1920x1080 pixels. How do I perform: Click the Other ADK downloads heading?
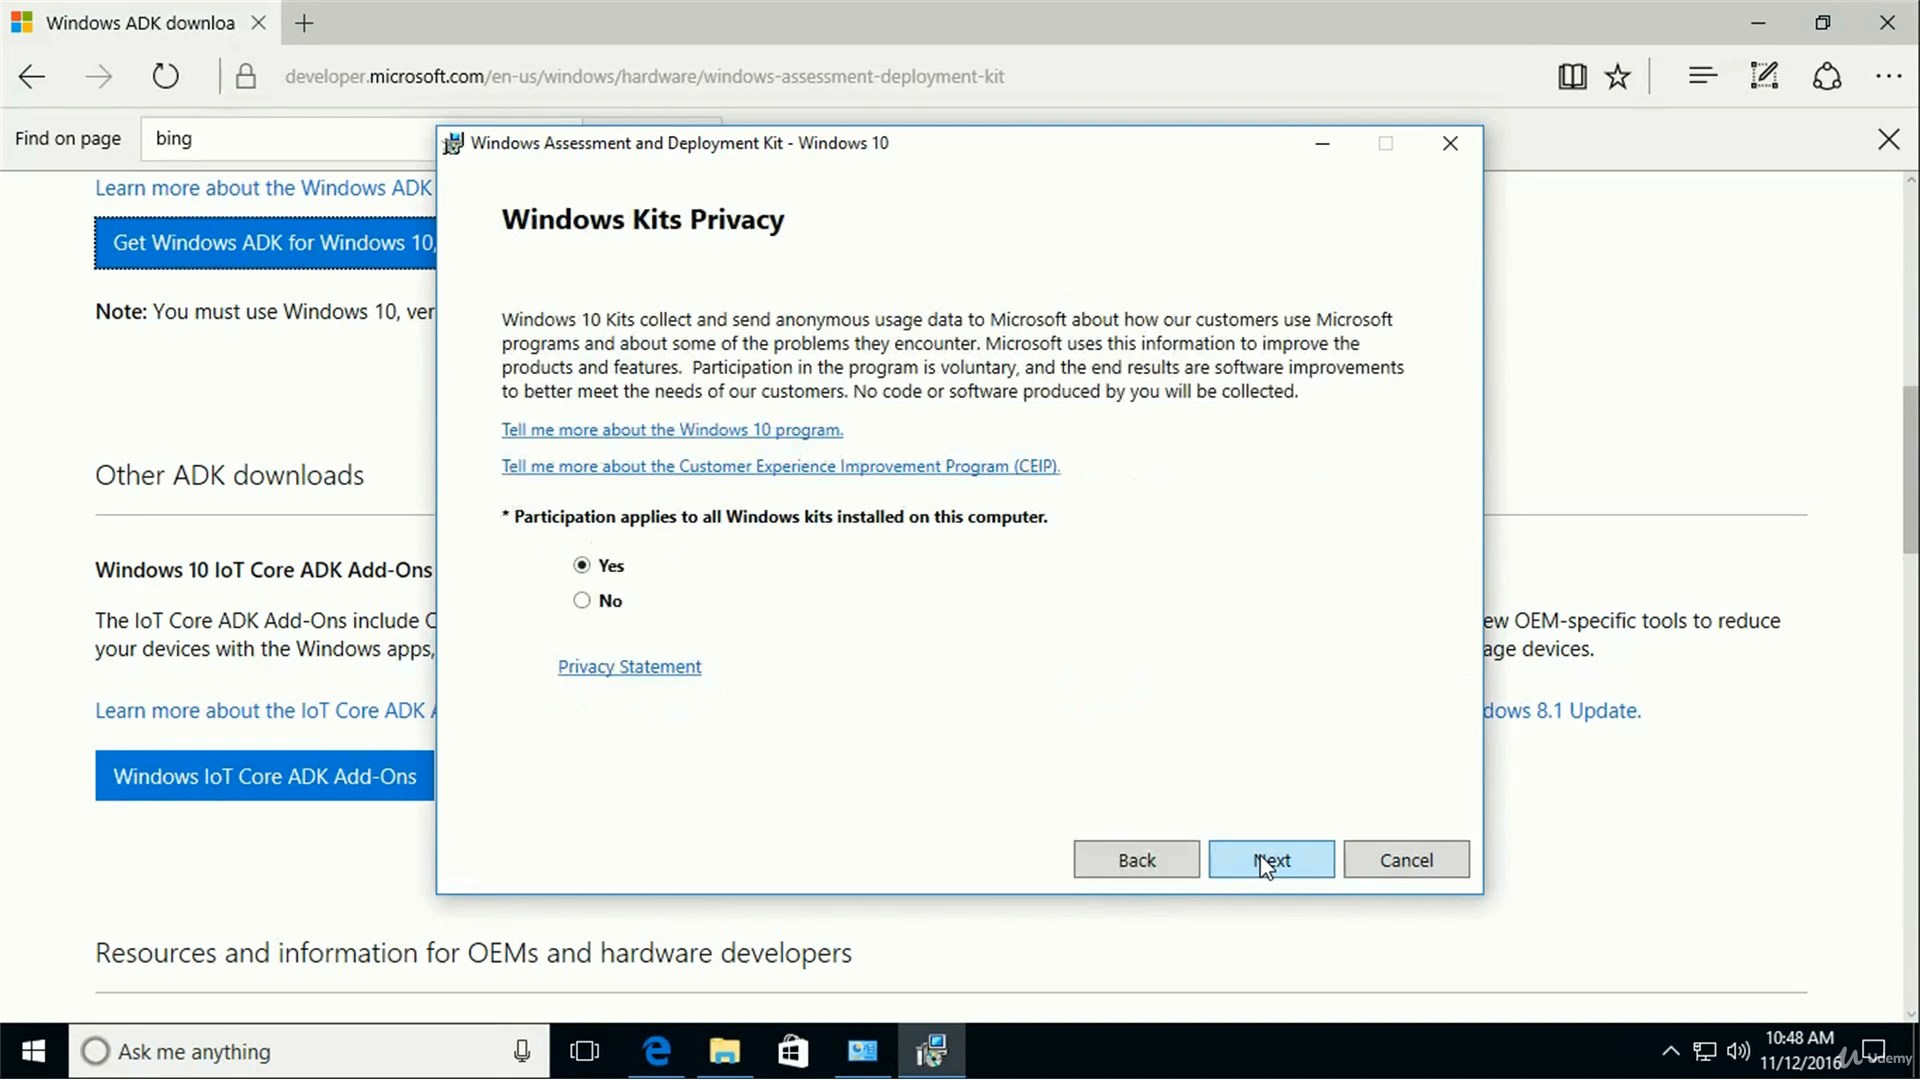[x=230, y=475]
